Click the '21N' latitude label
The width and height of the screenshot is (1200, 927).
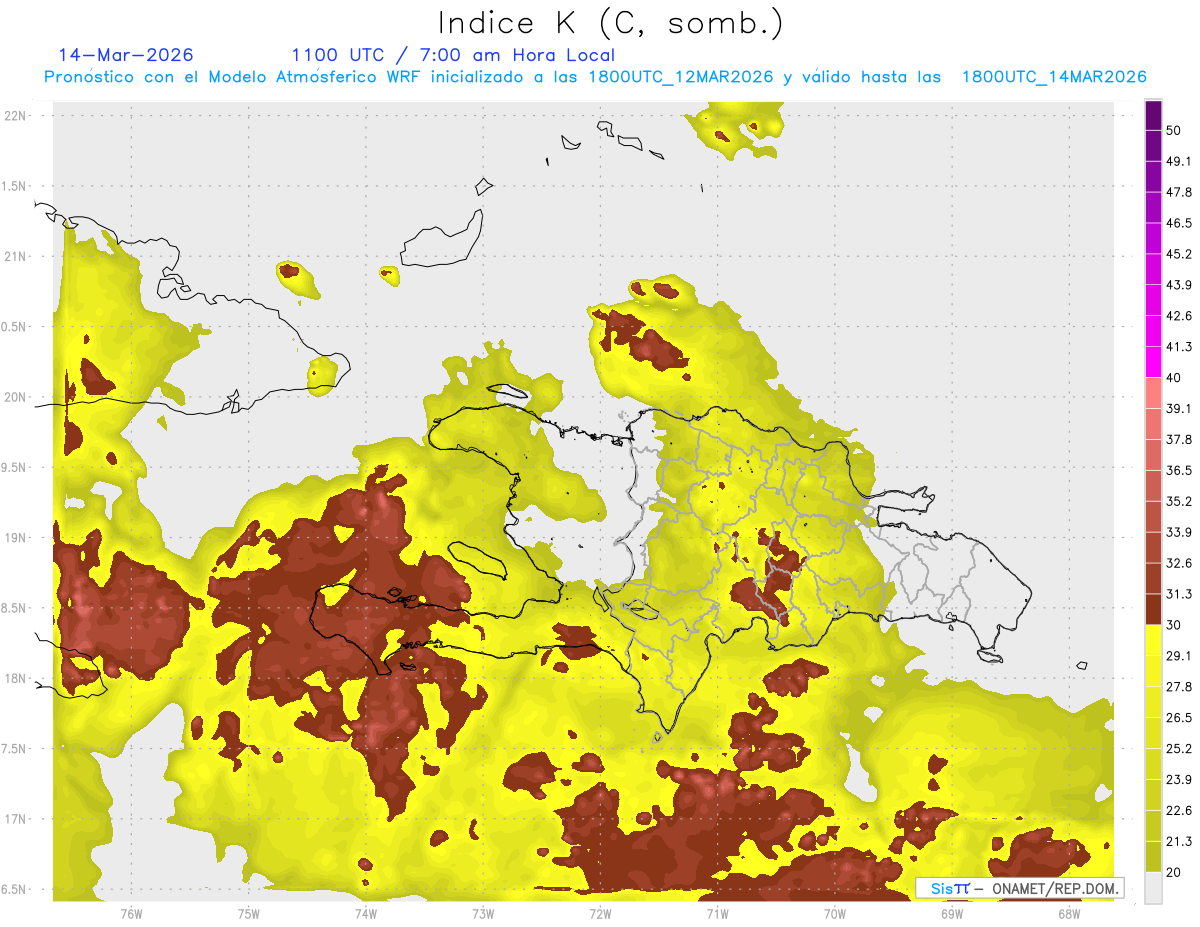tap(16, 256)
